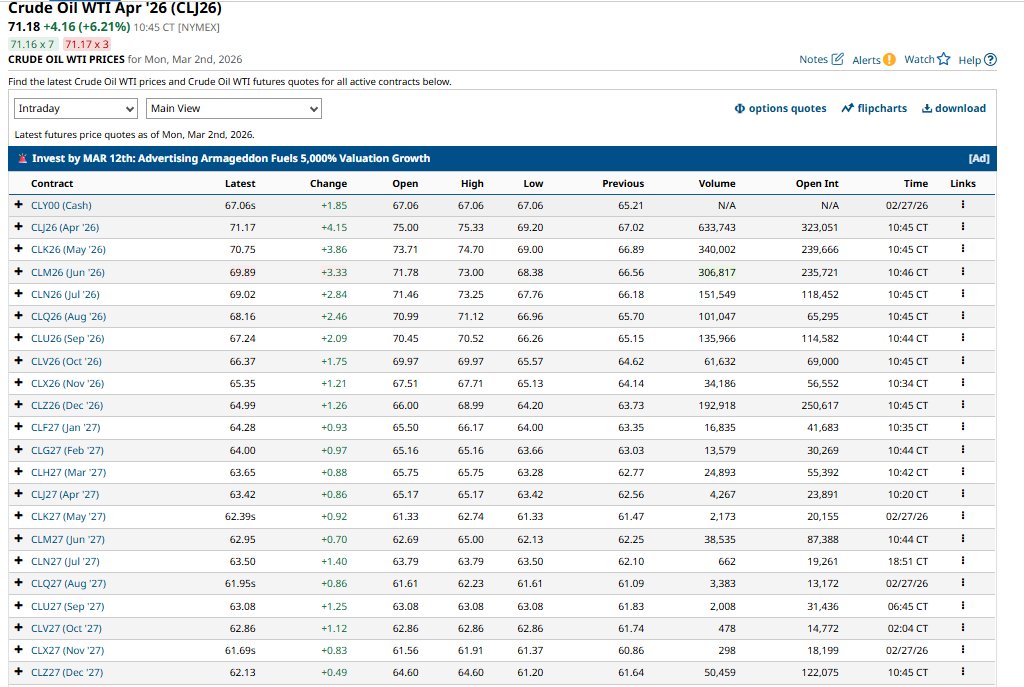Open links menu for CLH27 (Mar '27) row
Screen dimensions: 1024x687
[x=963, y=471]
